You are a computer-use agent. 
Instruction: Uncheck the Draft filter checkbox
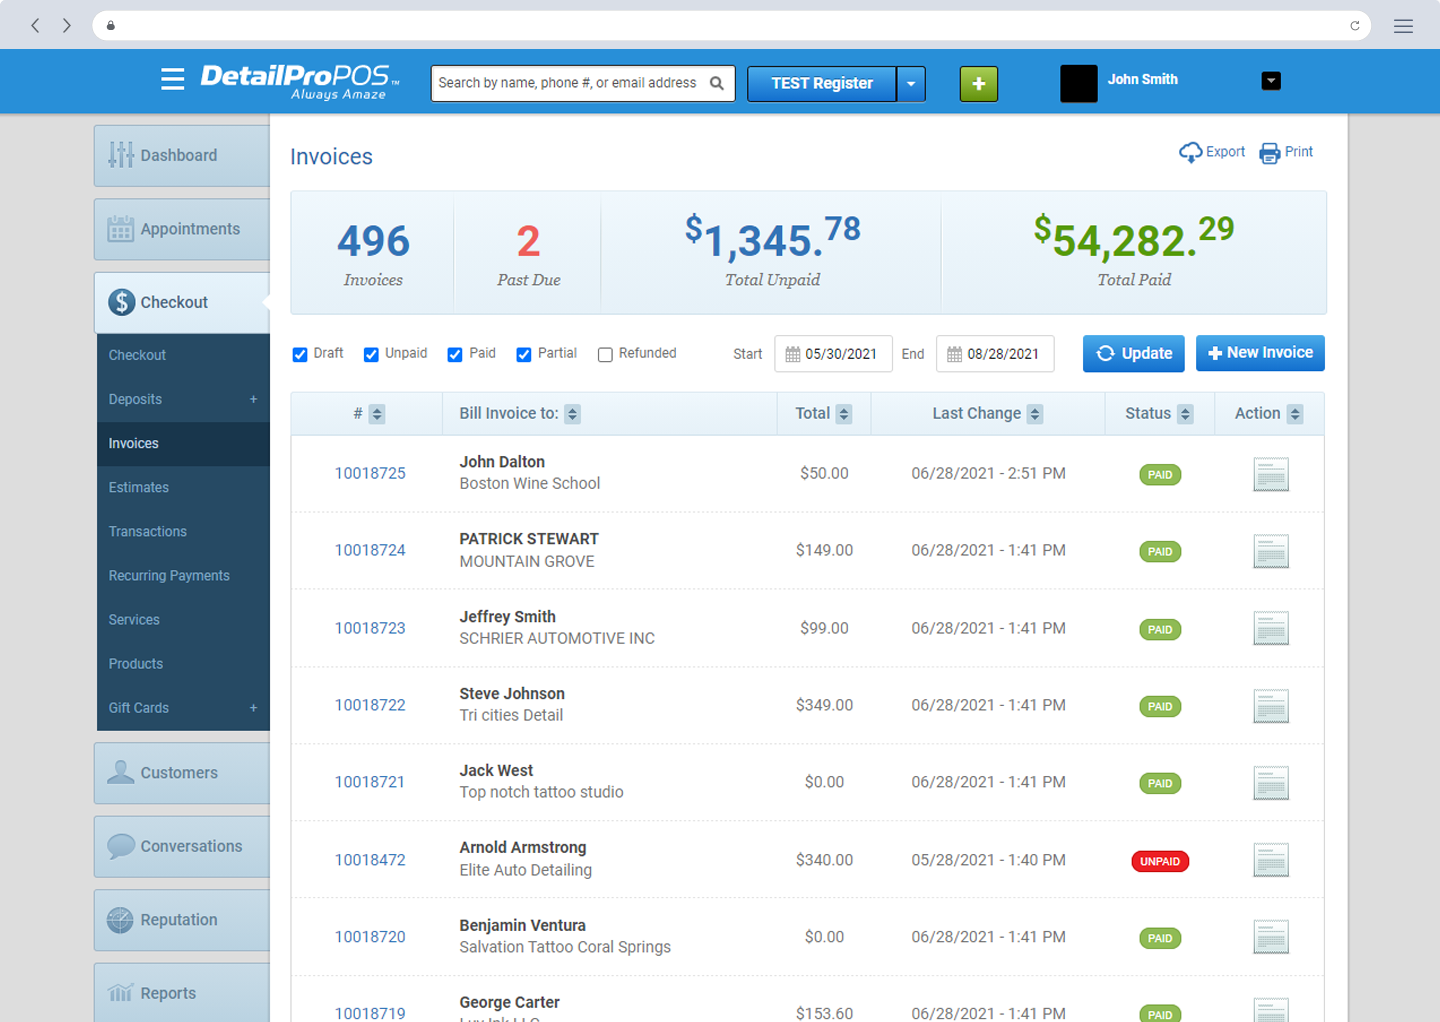[x=300, y=355]
